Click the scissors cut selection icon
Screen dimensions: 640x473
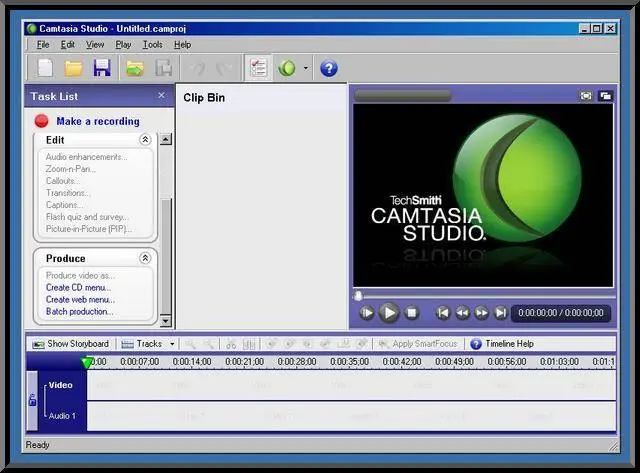[x=231, y=344]
